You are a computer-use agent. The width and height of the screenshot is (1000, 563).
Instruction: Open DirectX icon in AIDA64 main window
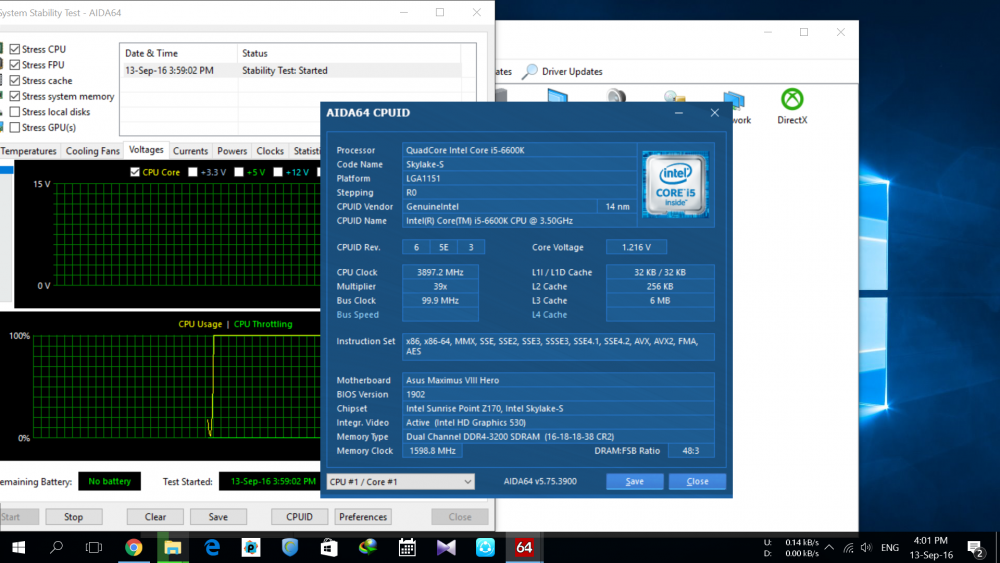(x=792, y=106)
